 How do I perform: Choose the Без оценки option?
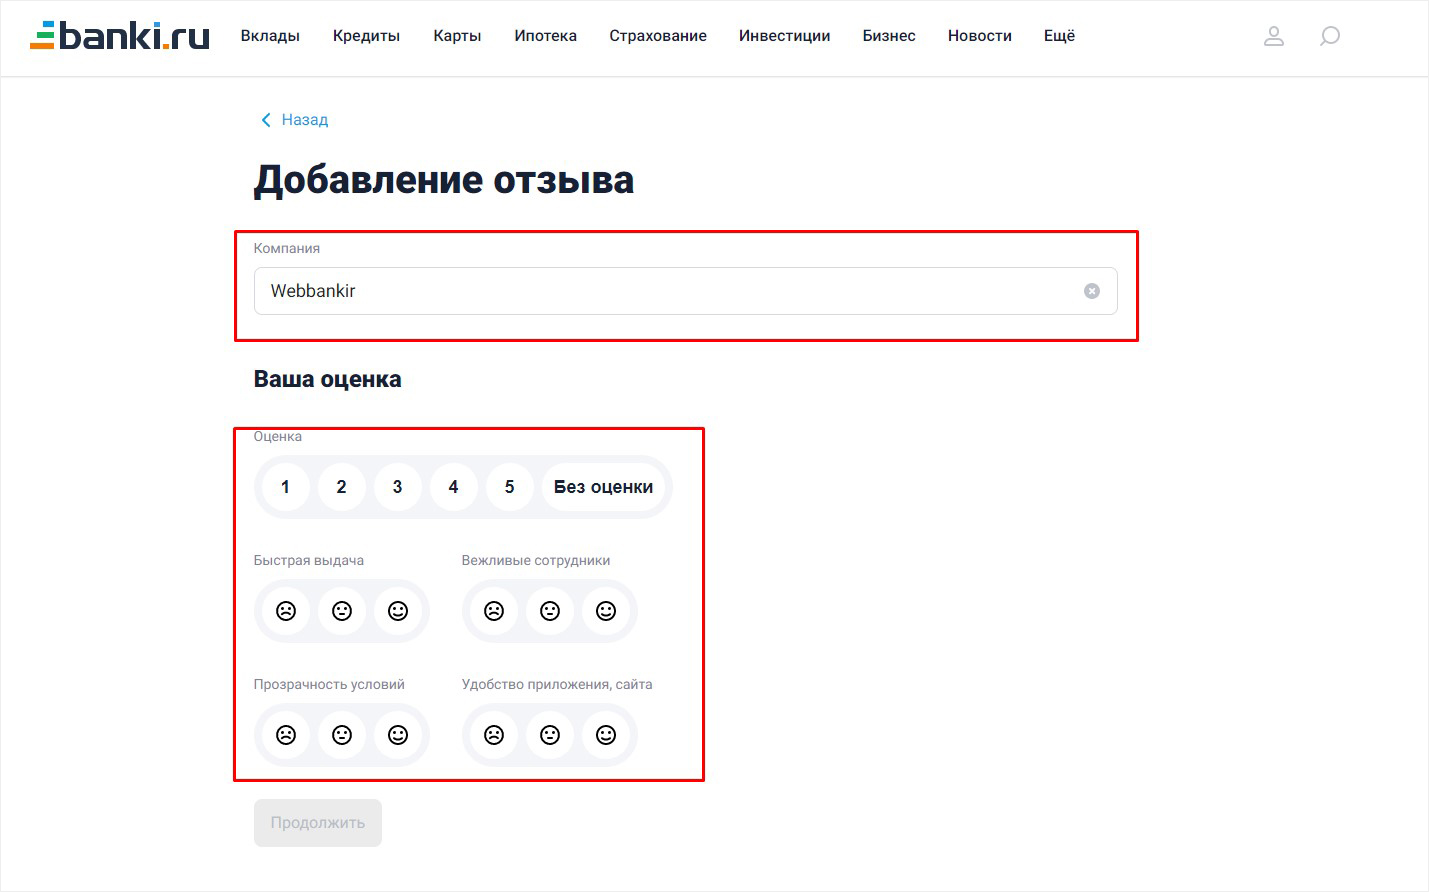pyautogui.click(x=604, y=487)
